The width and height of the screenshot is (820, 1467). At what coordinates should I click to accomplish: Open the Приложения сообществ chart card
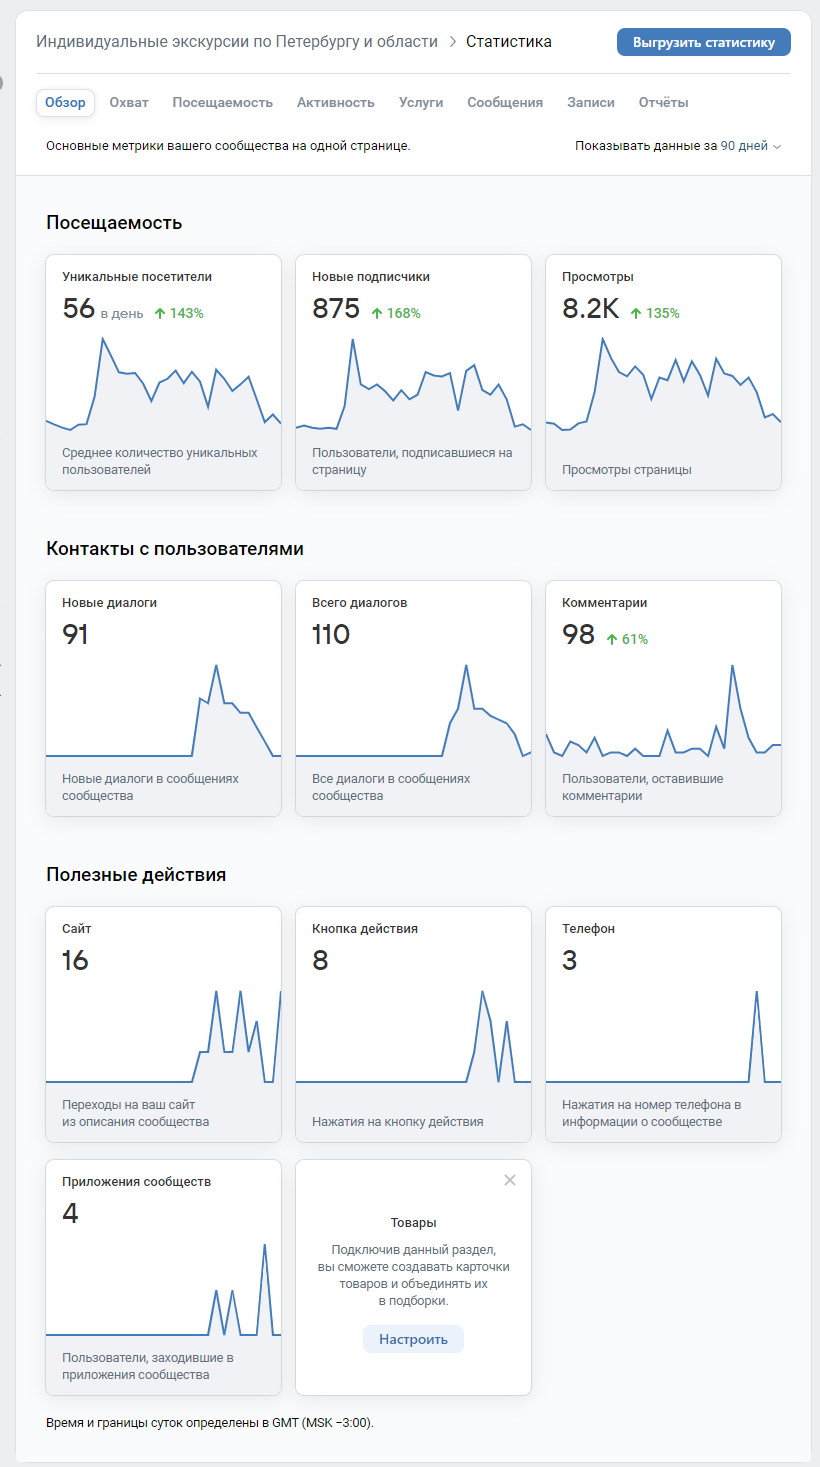tap(163, 1277)
